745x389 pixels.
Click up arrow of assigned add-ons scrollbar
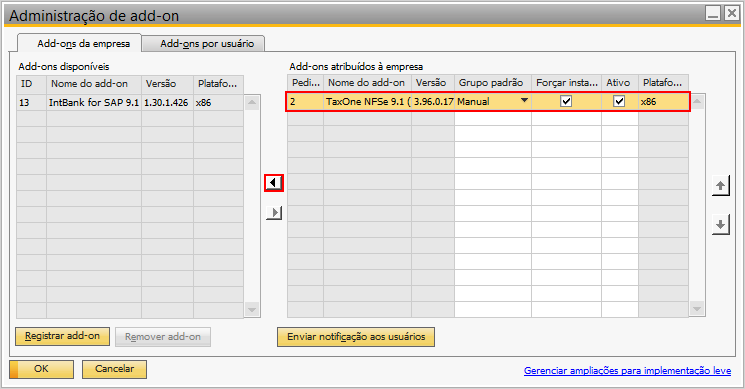click(697, 101)
